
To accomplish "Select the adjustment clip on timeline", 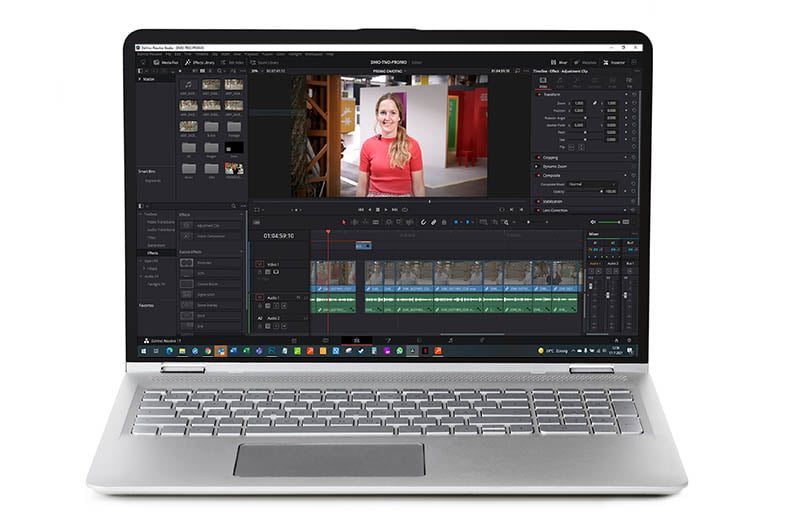I will (x=363, y=246).
